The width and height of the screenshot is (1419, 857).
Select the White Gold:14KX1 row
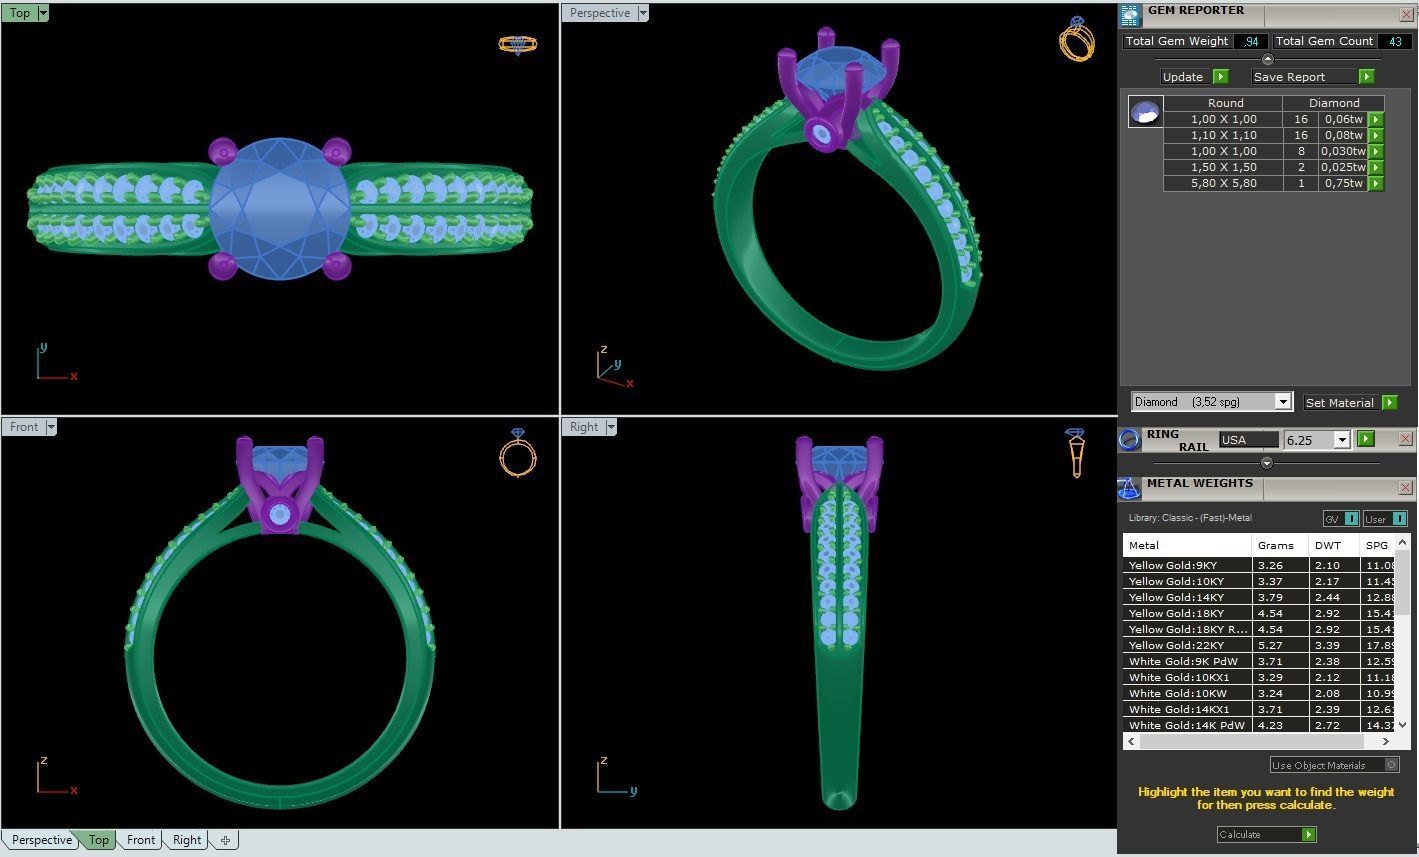click(x=1259, y=709)
